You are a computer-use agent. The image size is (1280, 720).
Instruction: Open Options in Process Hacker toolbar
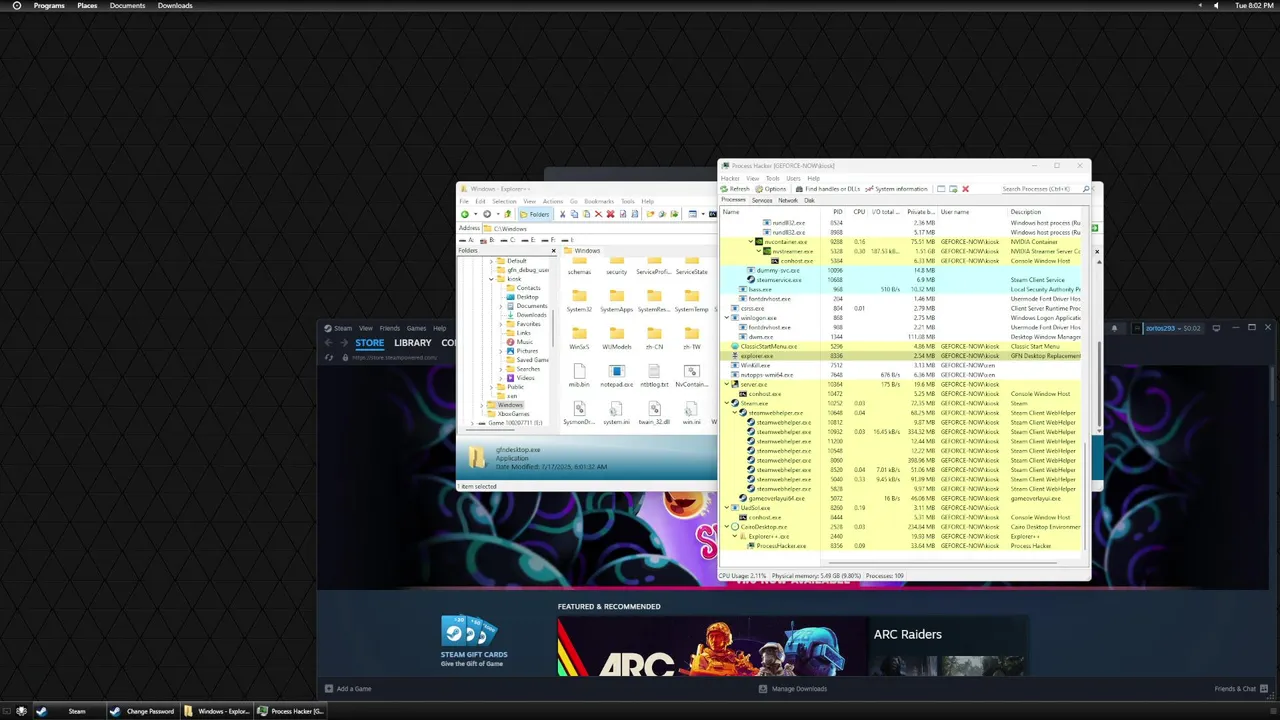point(771,189)
